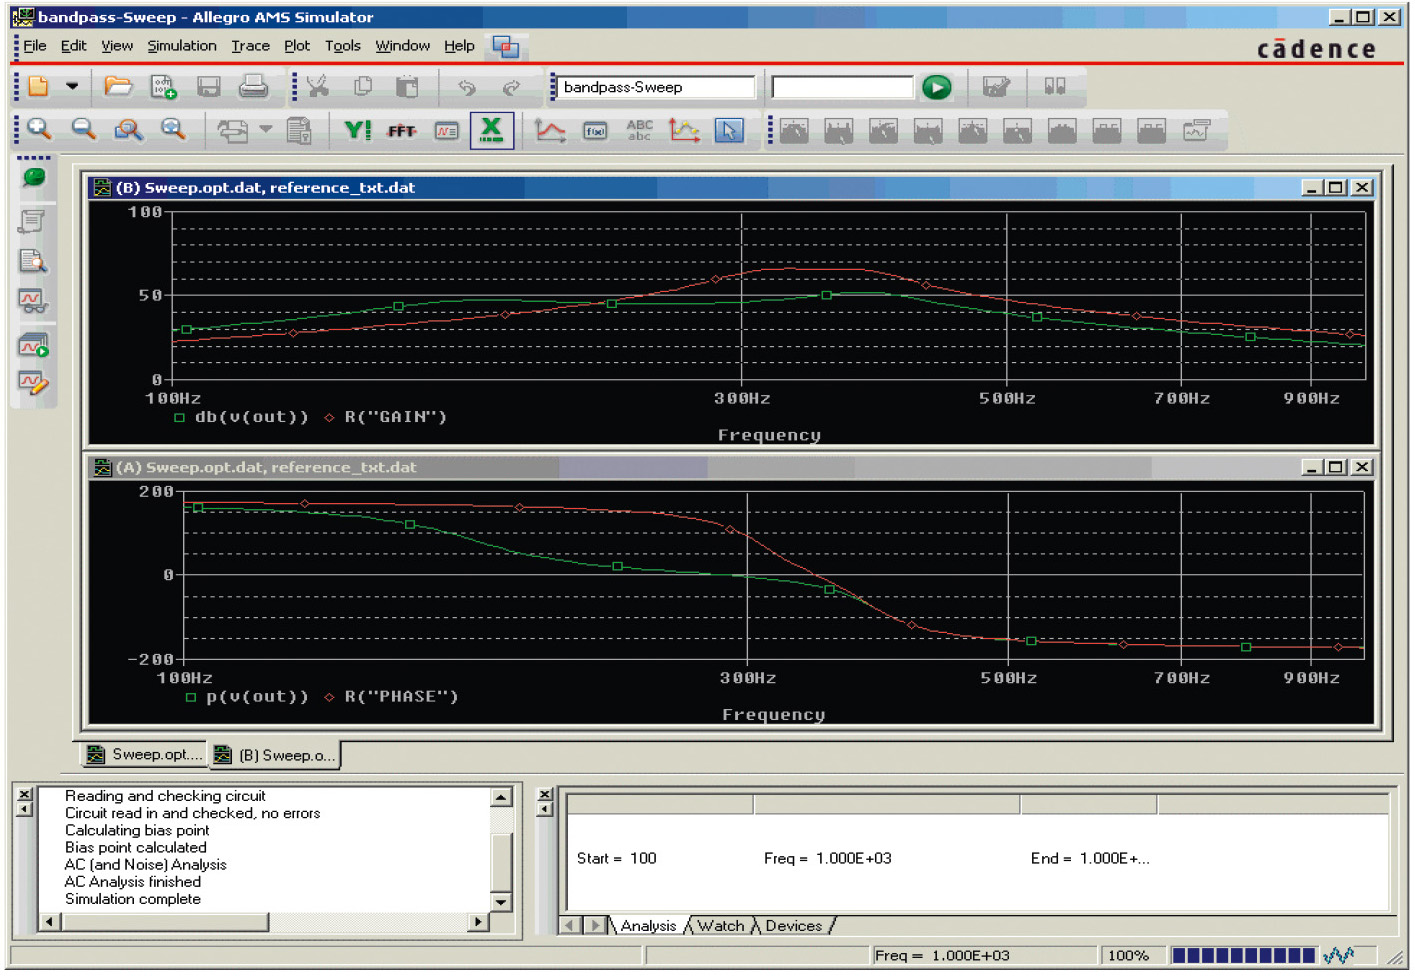This screenshot has height=976, width=1415.
Task: Toggle the Log Y axis icon
Action: coord(358,130)
